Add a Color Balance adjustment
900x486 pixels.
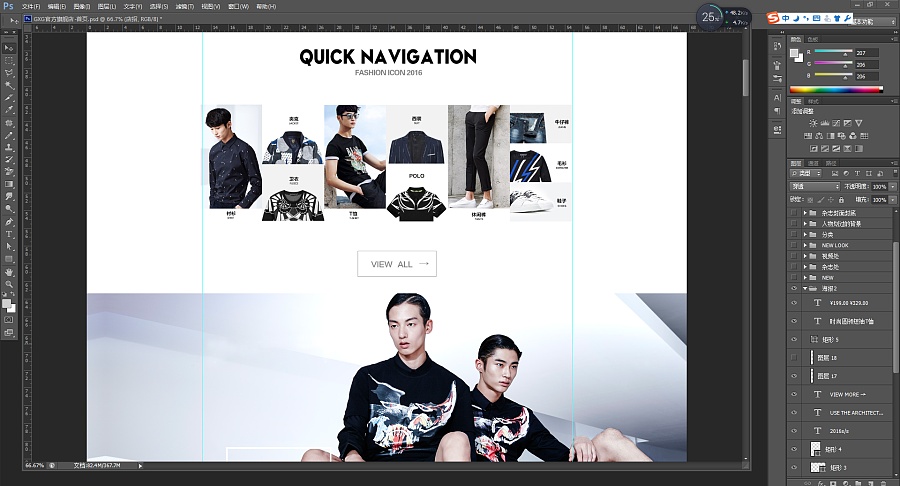click(819, 136)
